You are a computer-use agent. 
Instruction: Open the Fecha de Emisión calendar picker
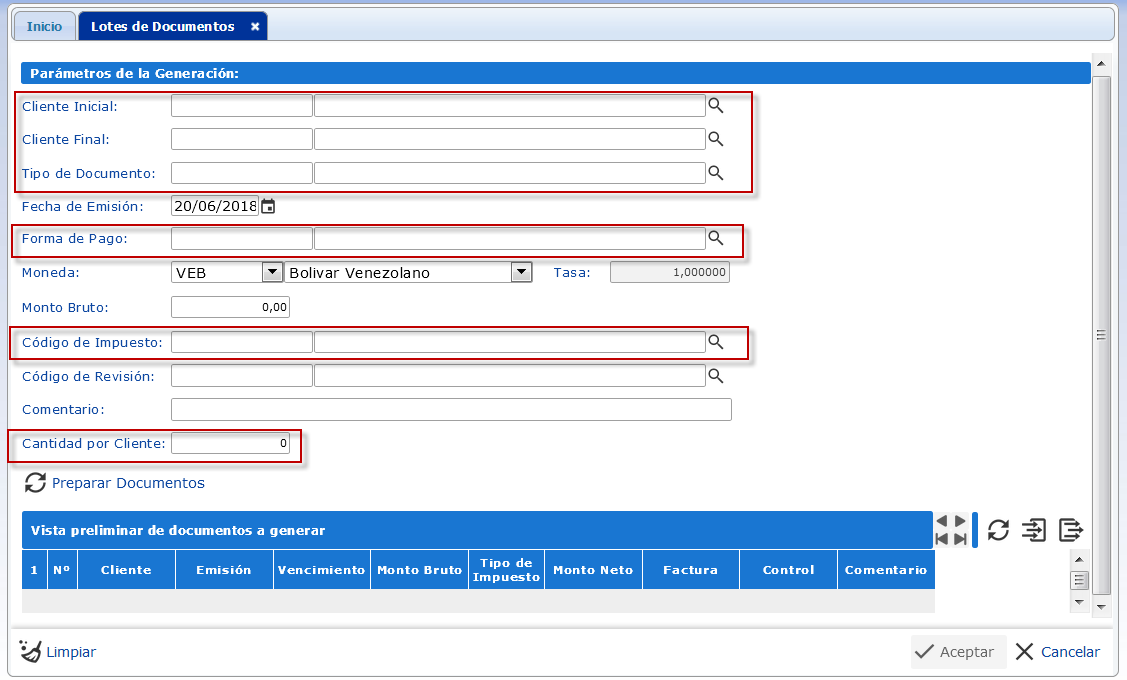[x=268, y=207]
